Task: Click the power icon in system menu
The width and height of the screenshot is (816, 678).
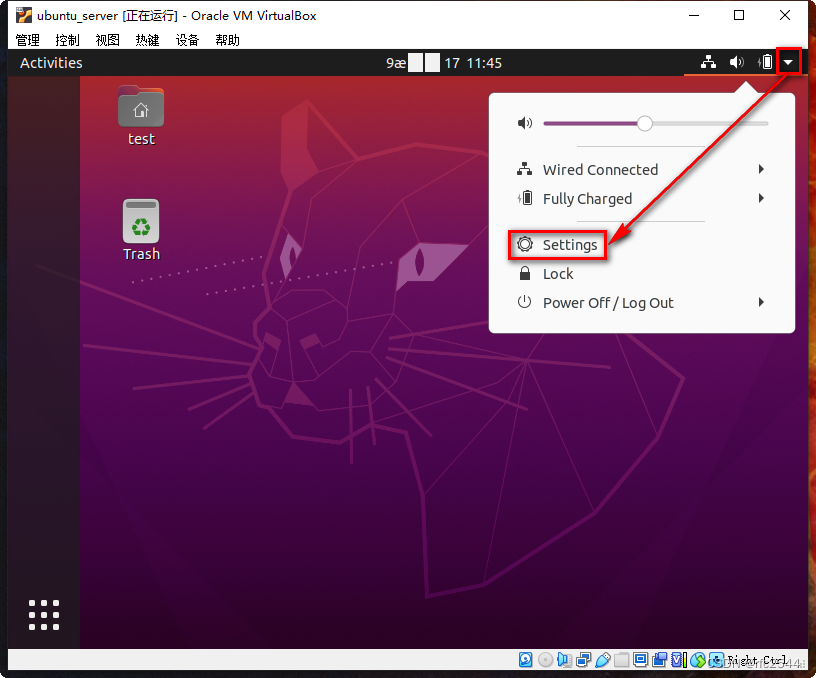Action: point(525,302)
